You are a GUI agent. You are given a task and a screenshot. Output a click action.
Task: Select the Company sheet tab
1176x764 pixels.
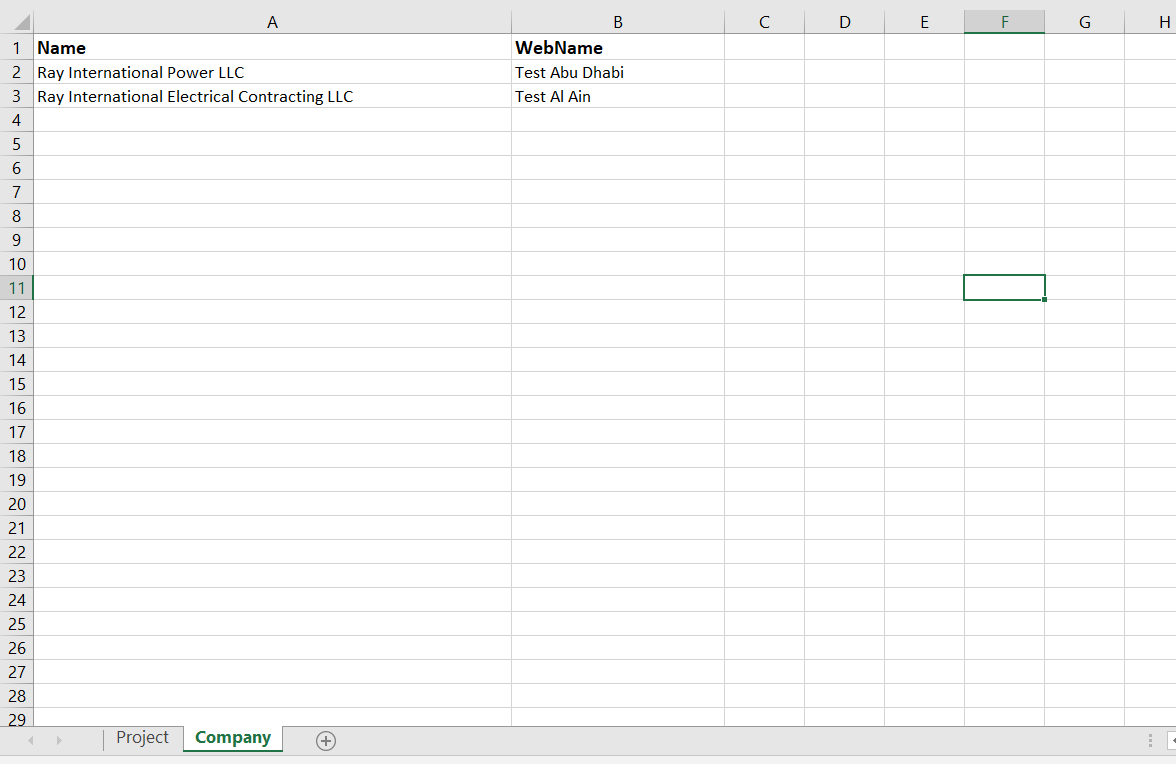click(x=233, y=738)
